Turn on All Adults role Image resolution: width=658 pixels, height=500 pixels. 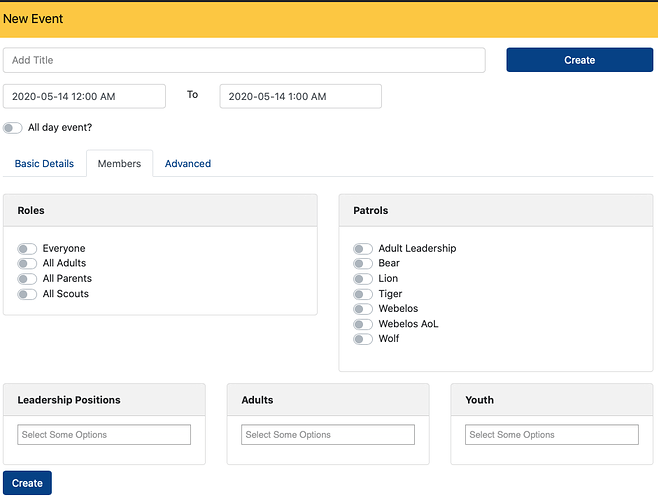point(27,264)
